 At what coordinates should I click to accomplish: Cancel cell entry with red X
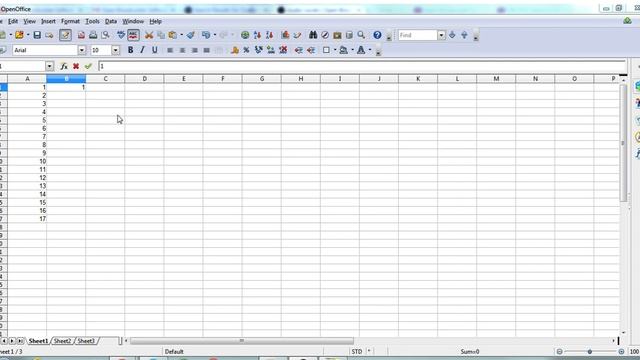[76, 66]
